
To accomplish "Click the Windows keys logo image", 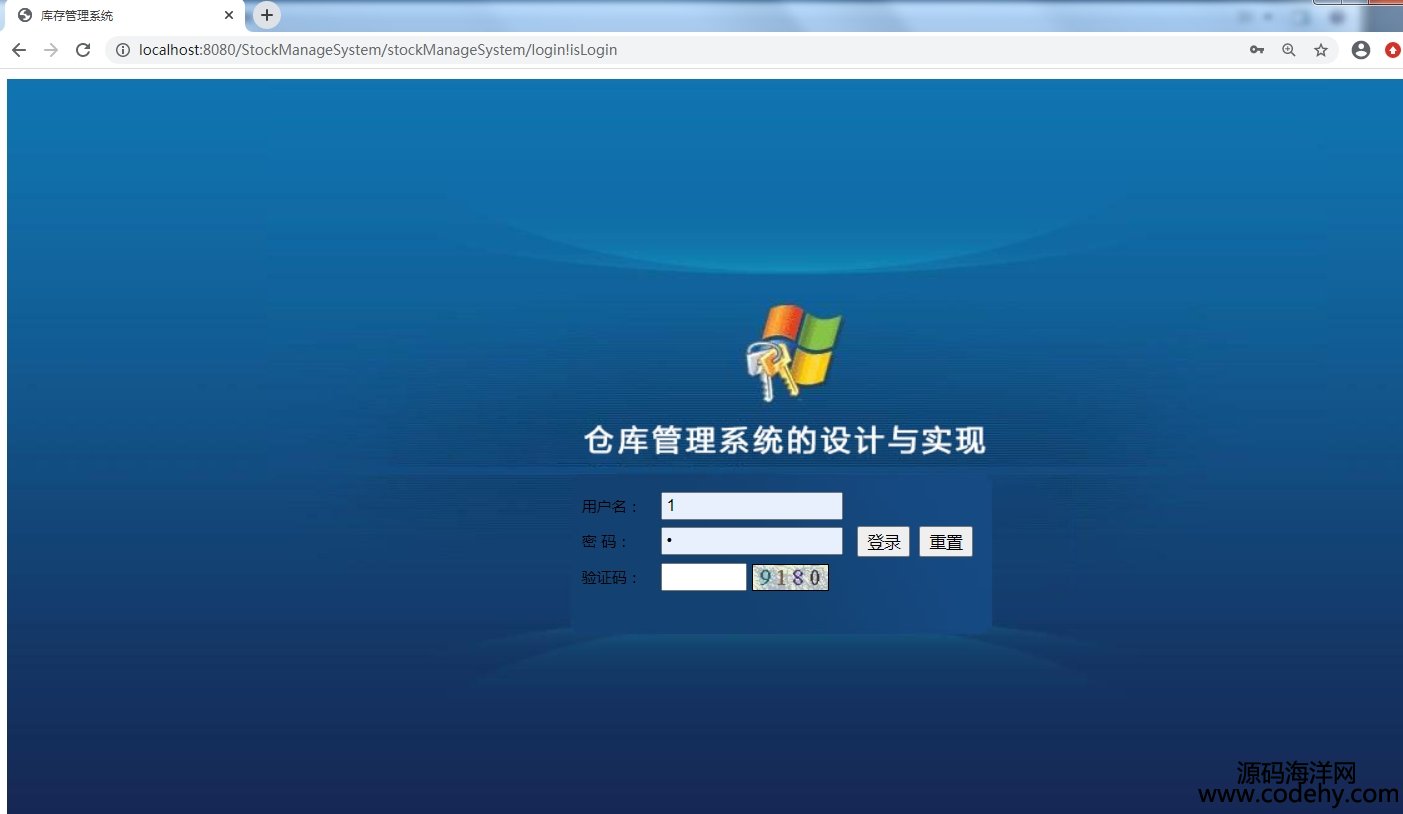I will point(794,353).
